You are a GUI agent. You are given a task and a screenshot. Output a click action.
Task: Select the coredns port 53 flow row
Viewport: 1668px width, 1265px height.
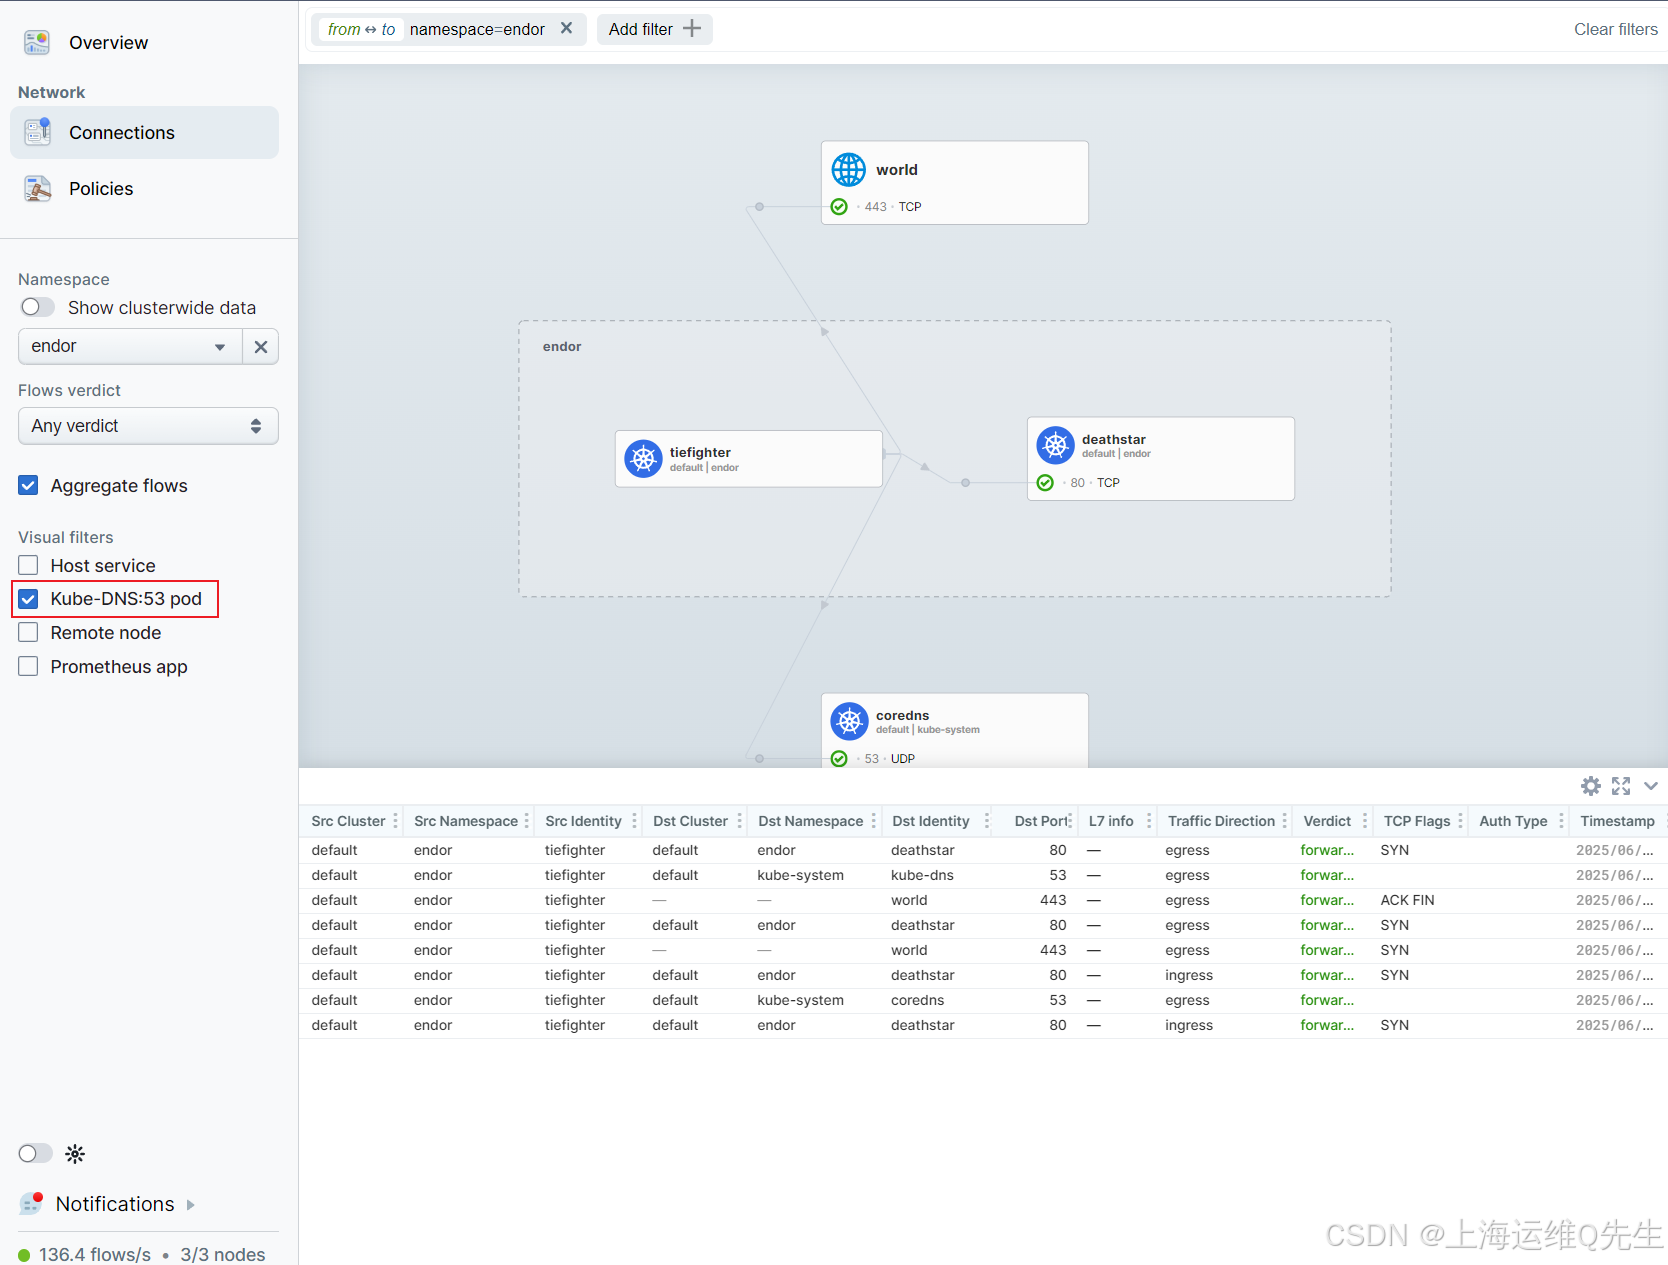tap(983, 1000)
